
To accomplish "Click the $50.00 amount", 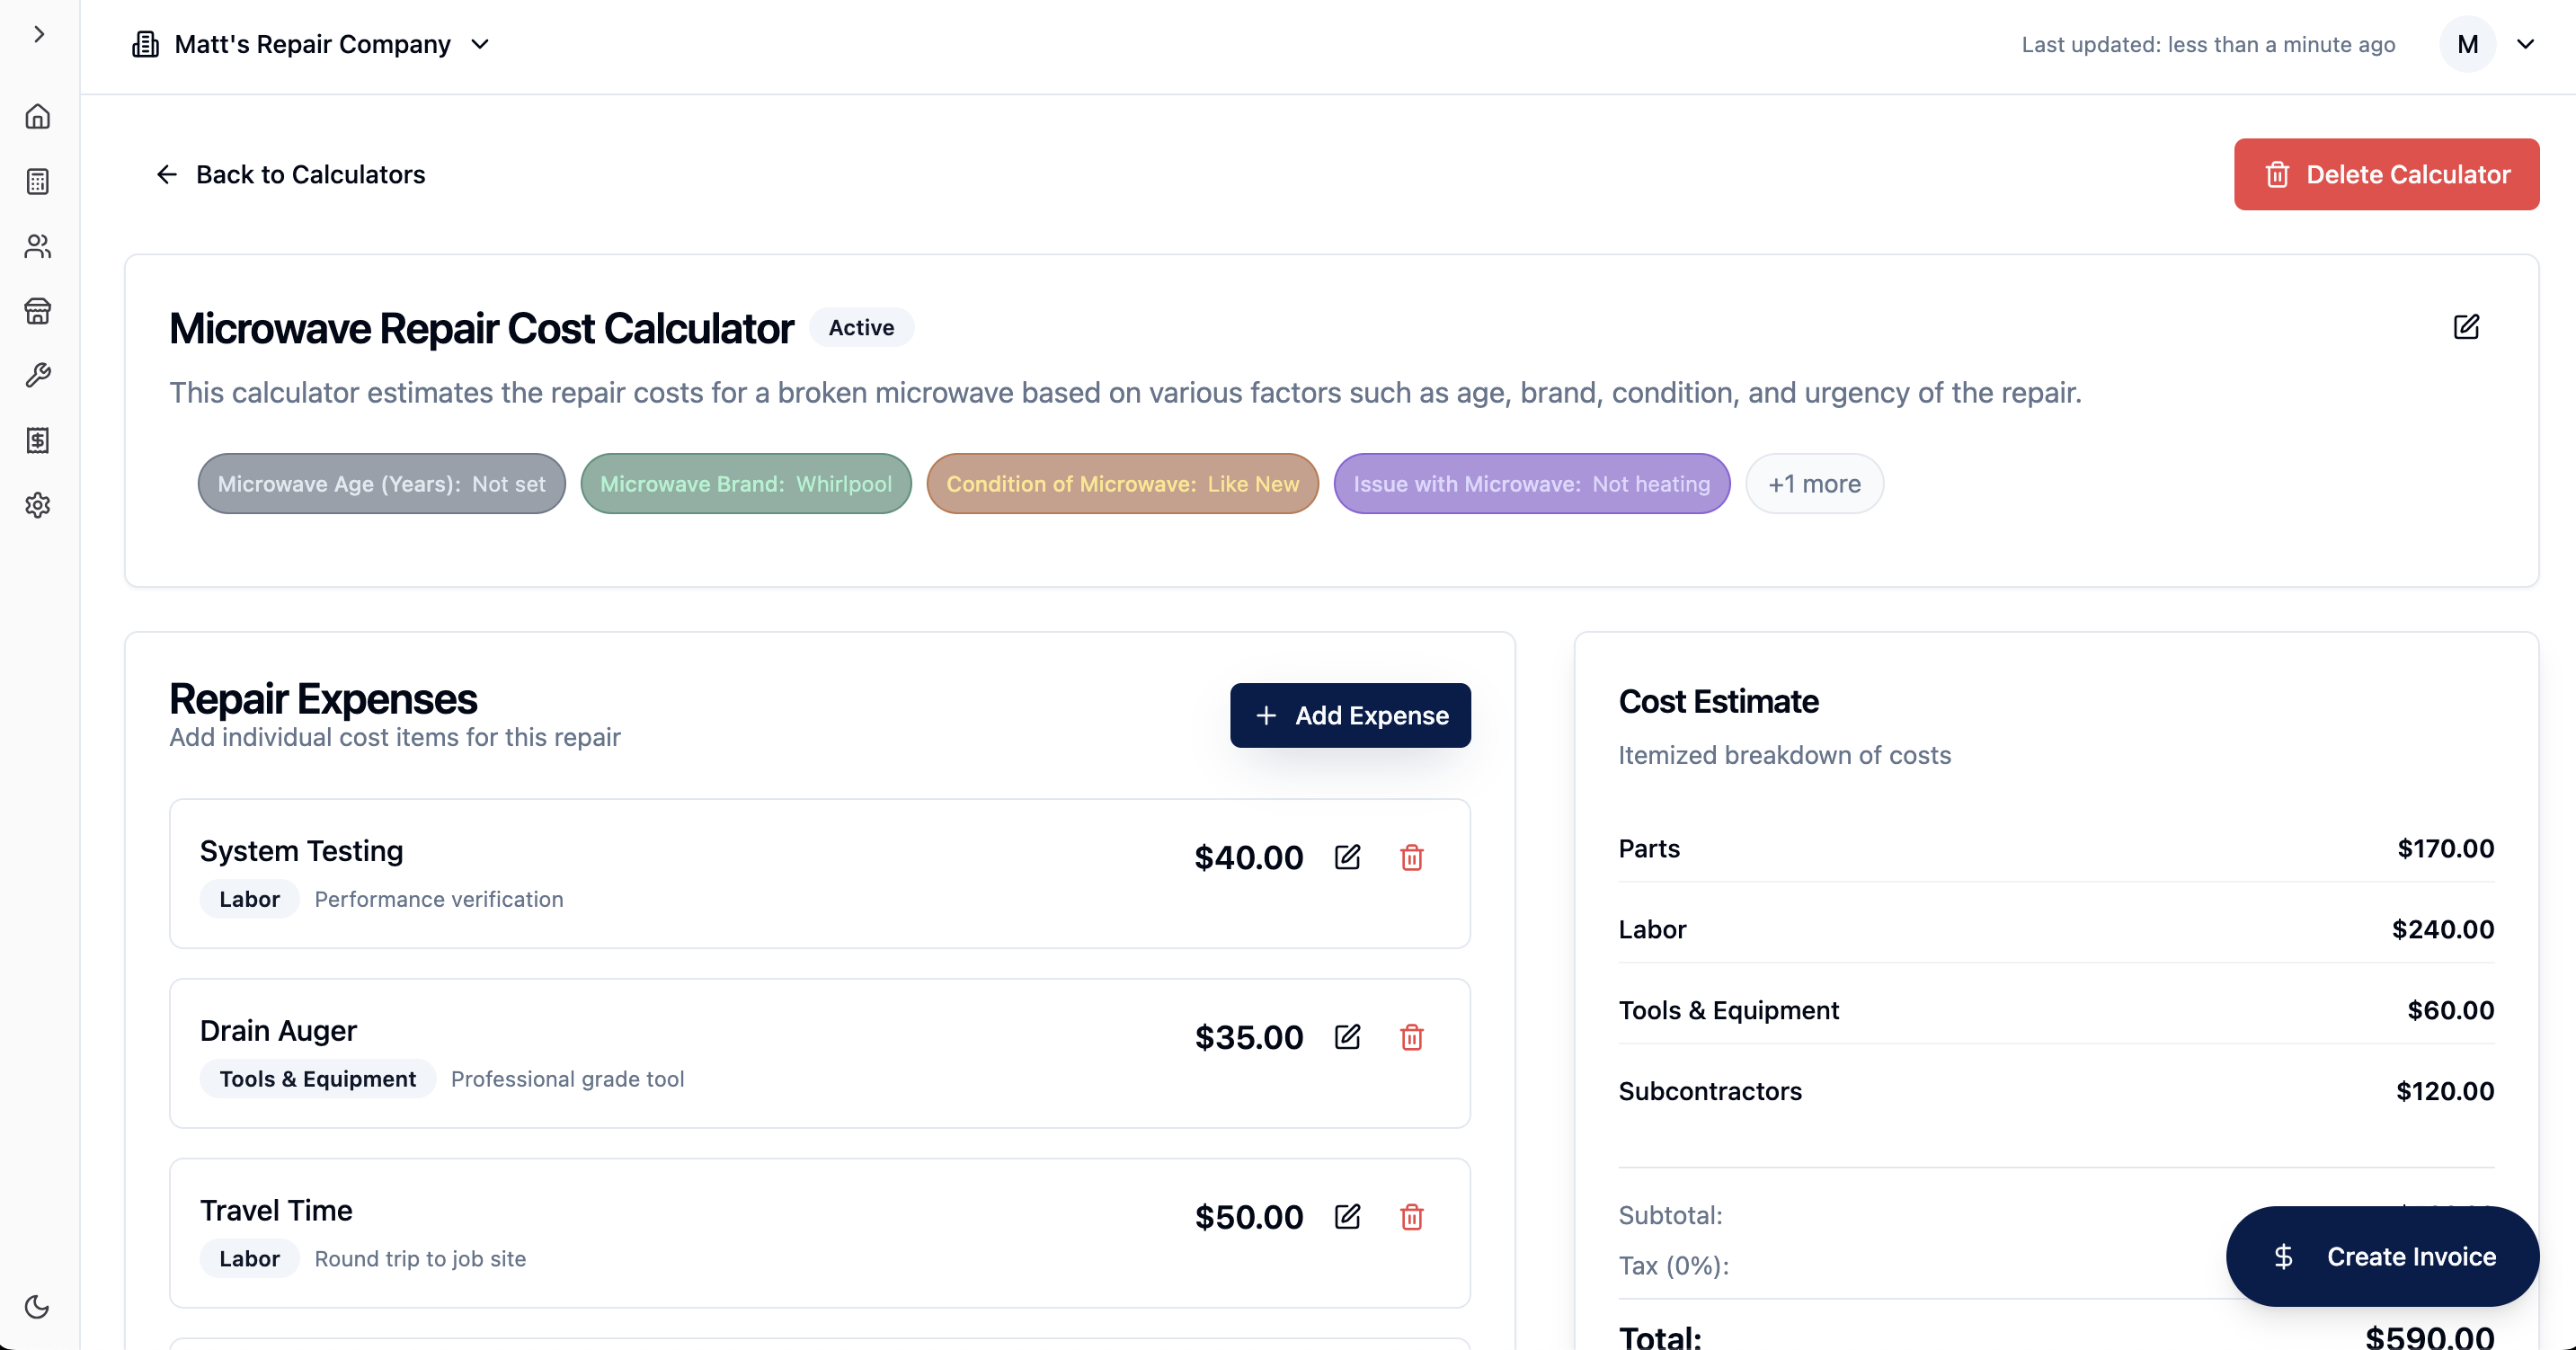I will click(1248, 1217).
